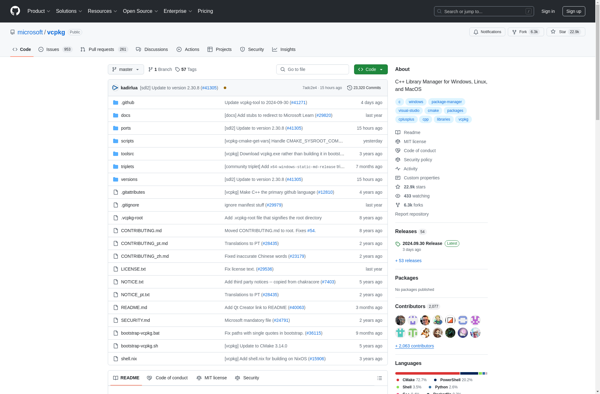
Task: Open the 2024.09.30 Release link
Action: pos(422,244)
